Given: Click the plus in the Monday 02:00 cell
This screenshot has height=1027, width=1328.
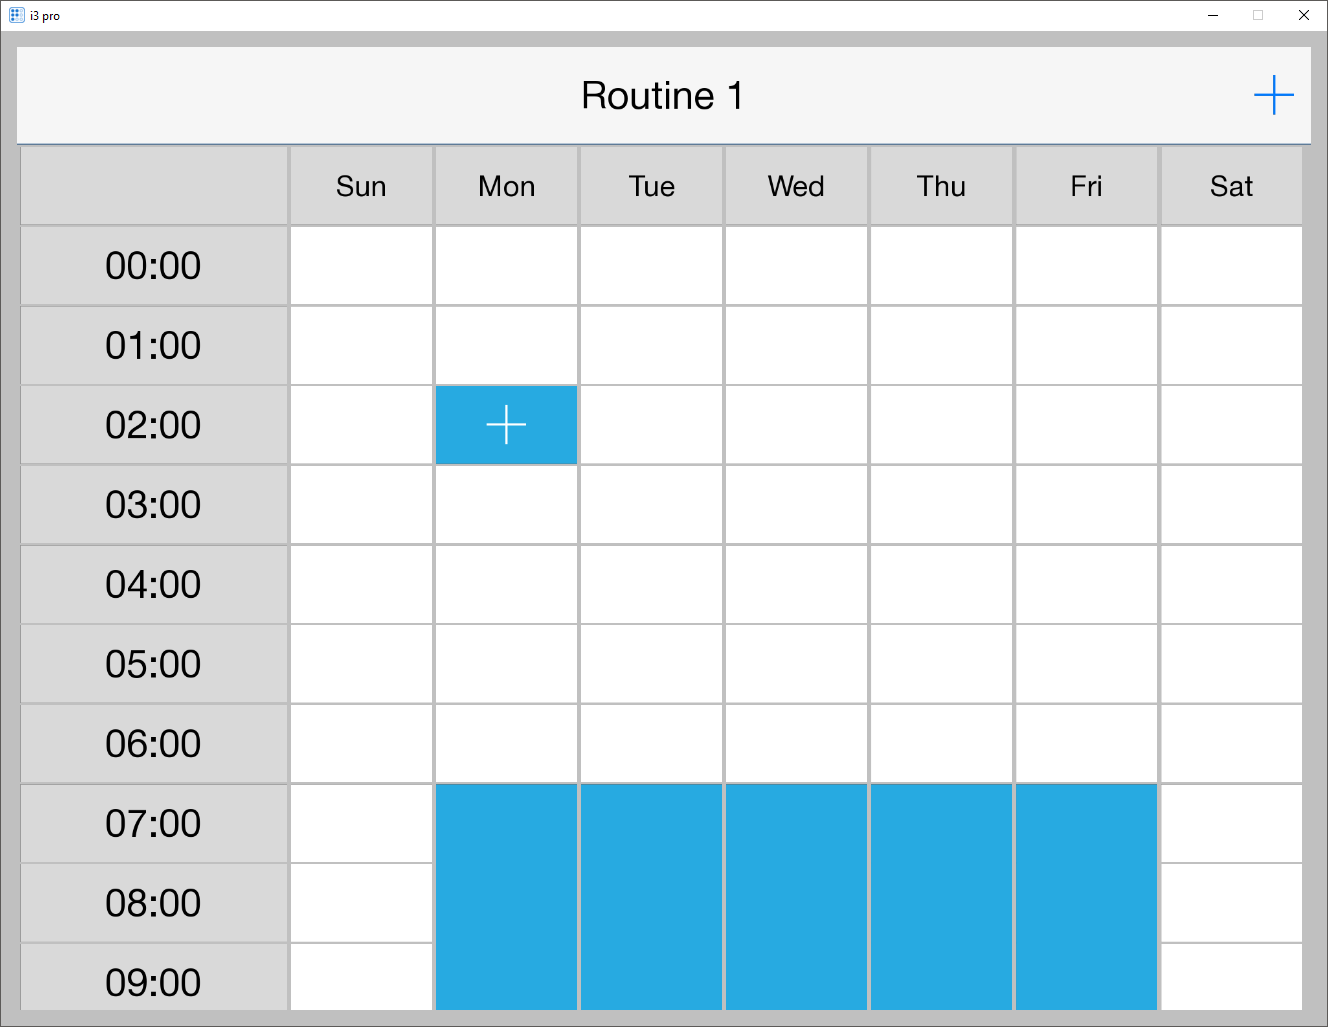Looking at the screenshot, I should 506,425.
